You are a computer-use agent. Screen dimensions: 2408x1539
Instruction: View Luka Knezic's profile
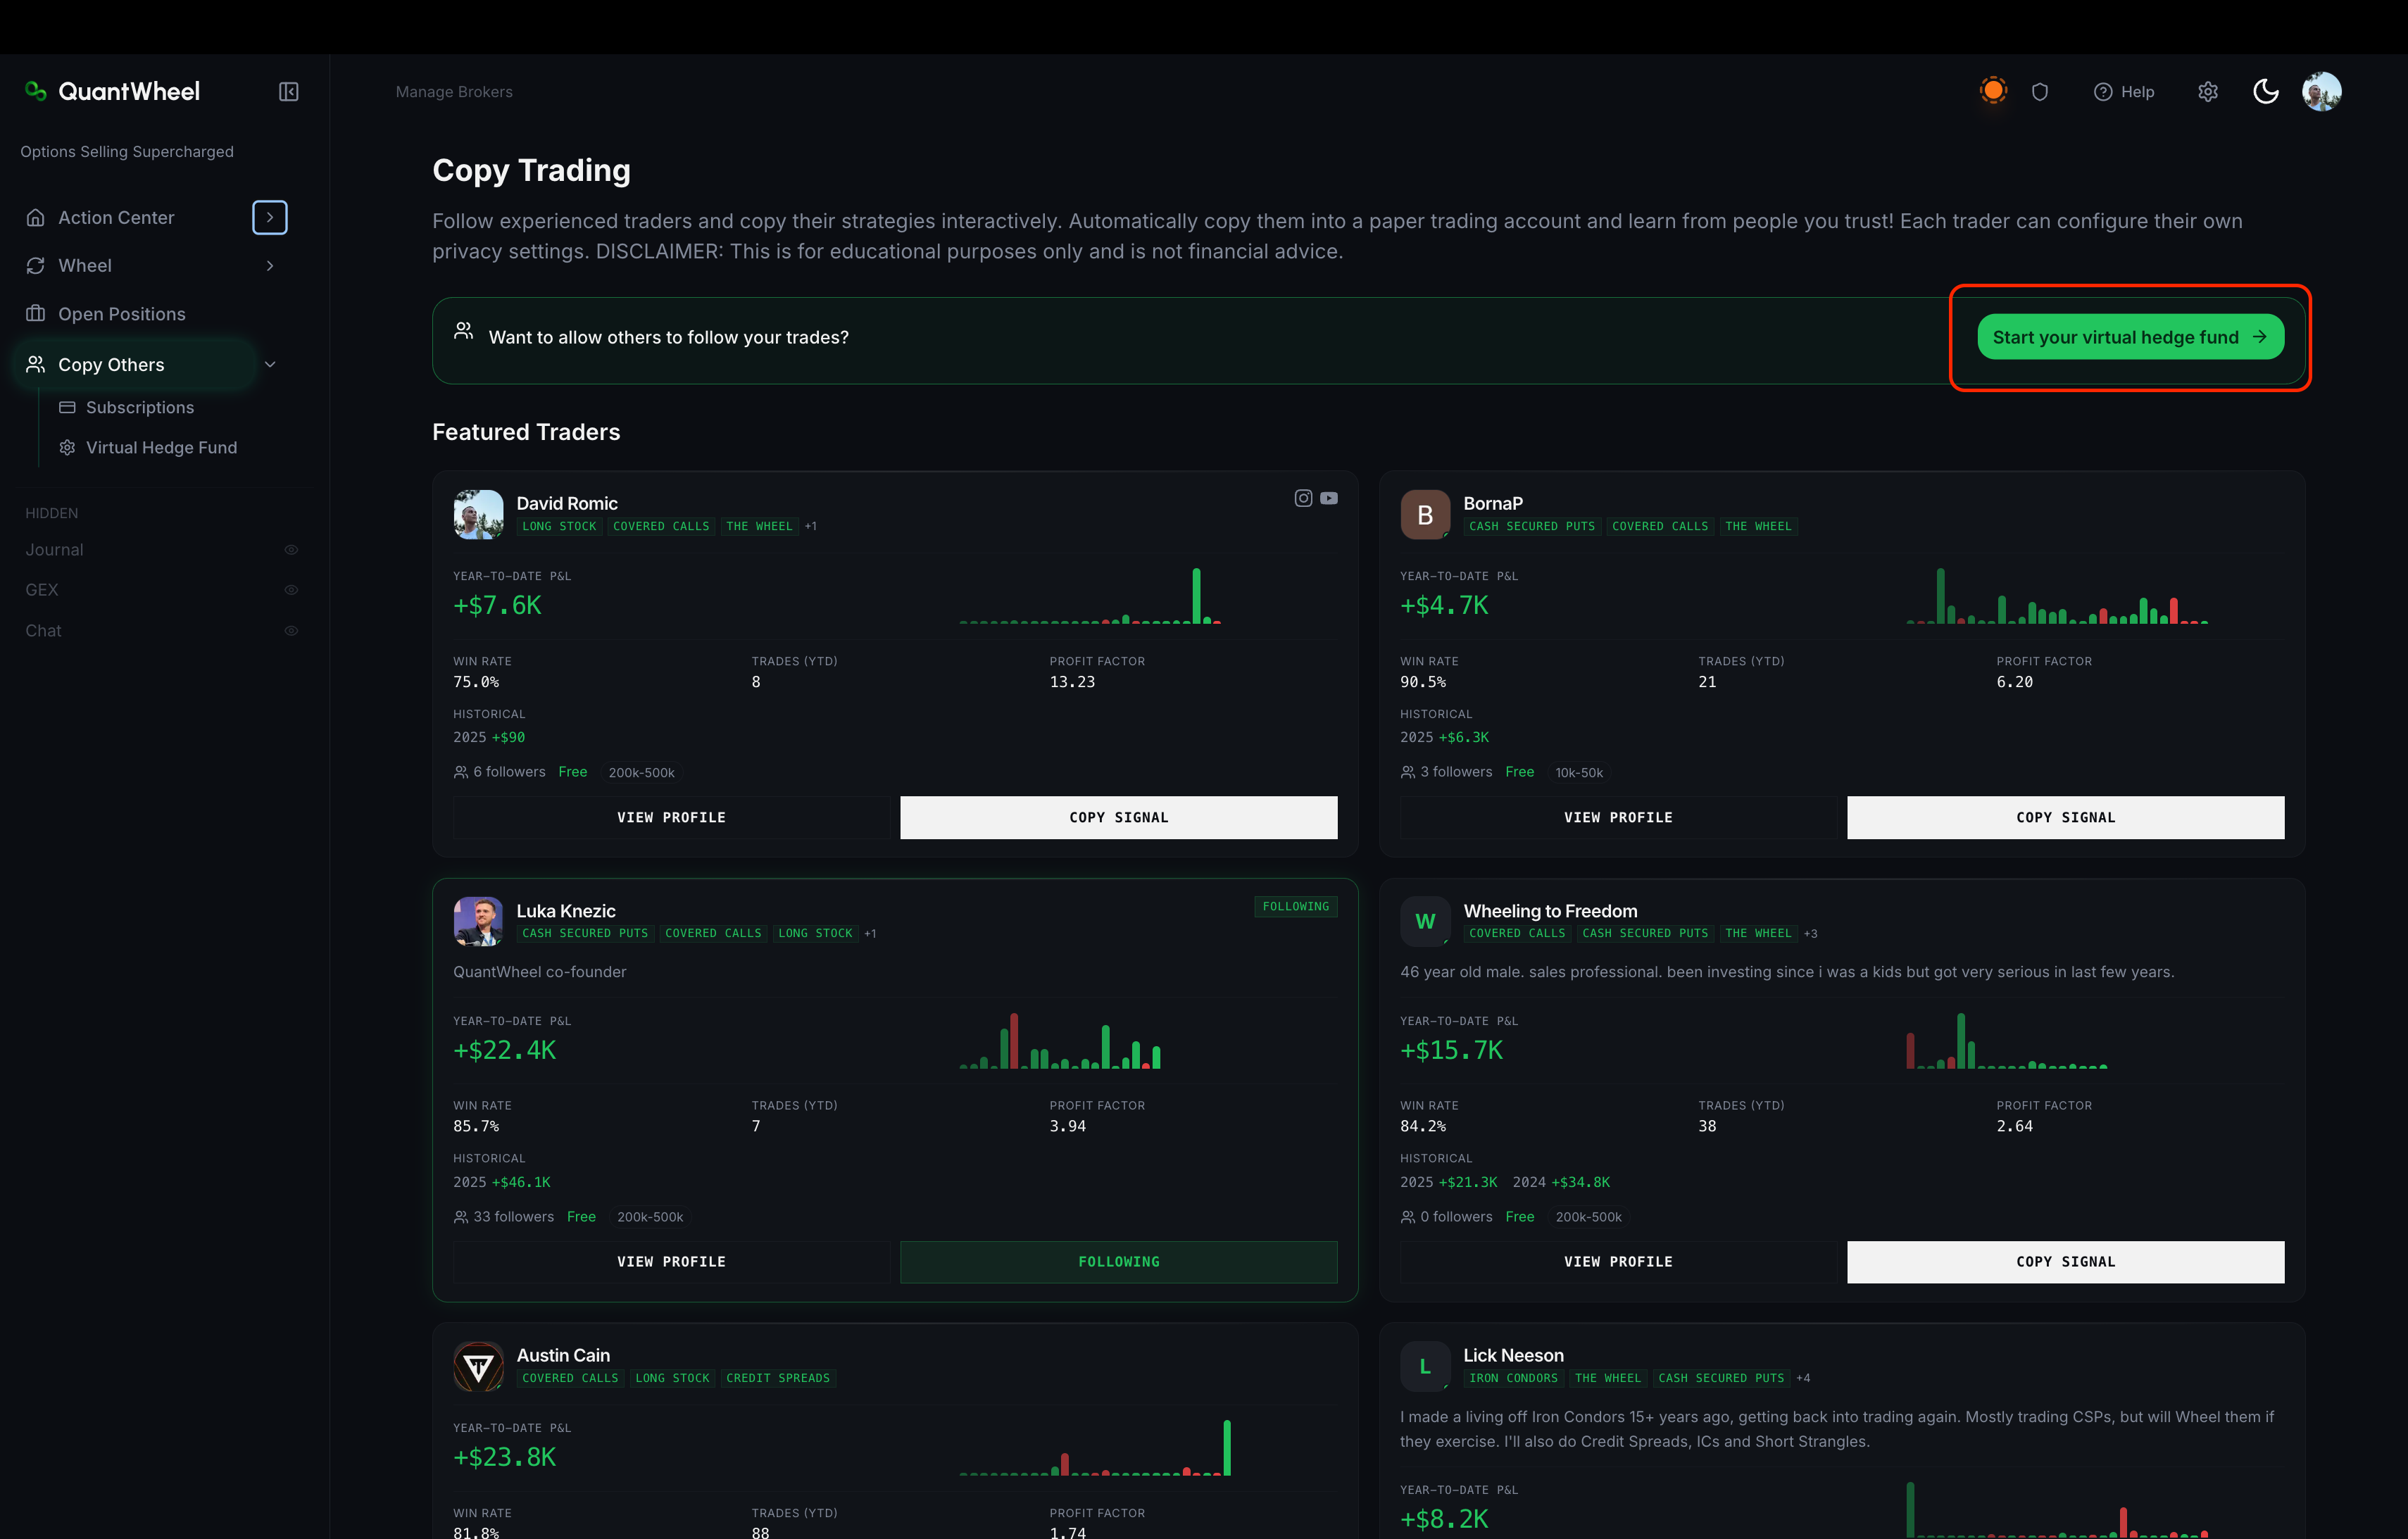(671, 1262)
